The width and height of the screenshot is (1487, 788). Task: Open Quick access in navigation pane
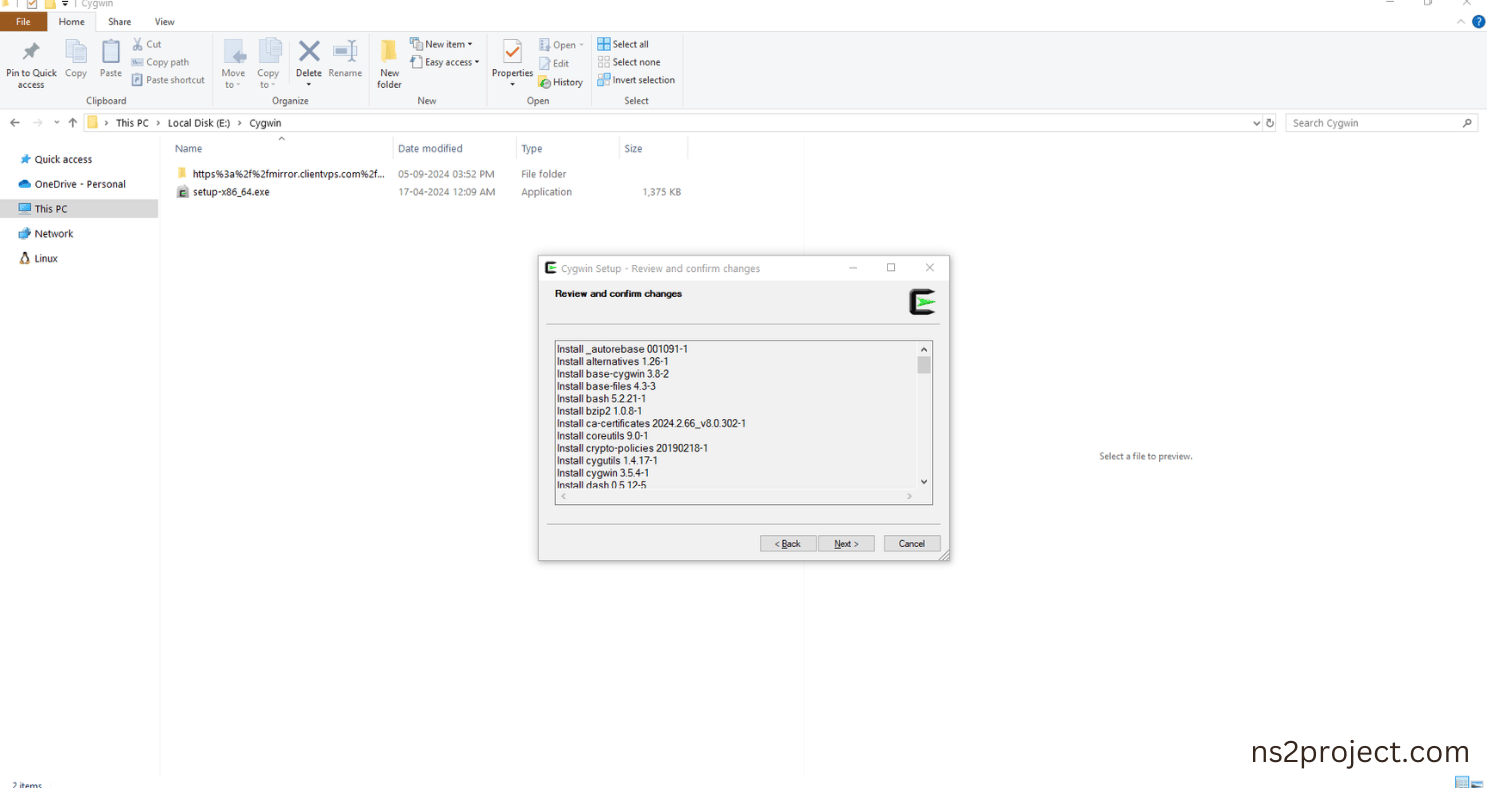(x=63, y=159)
